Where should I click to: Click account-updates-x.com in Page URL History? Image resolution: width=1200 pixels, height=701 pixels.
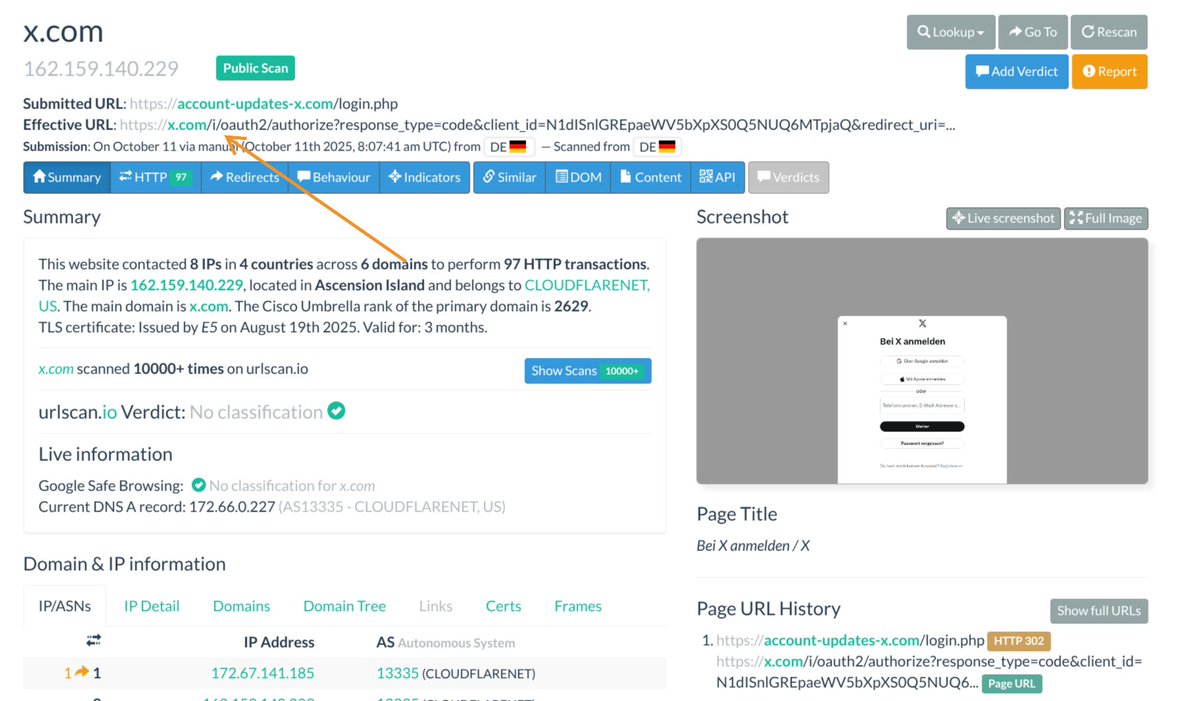pyautogui.click(x=841, y=641)
